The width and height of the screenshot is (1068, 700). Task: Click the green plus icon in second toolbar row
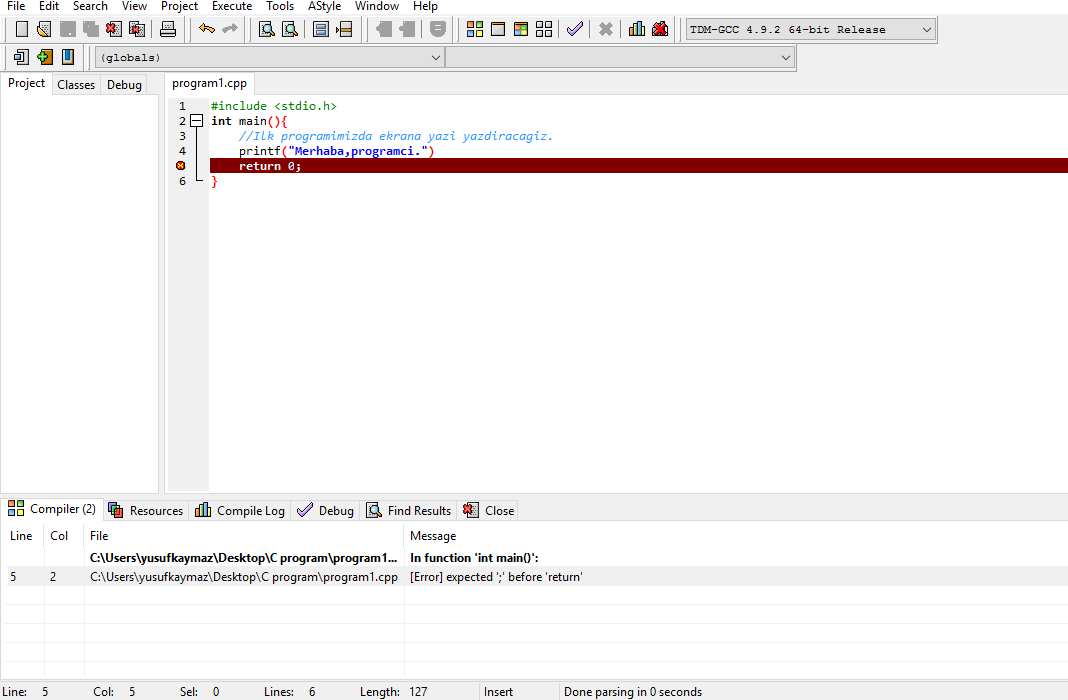pyautogui.click(x=44, y=57)
